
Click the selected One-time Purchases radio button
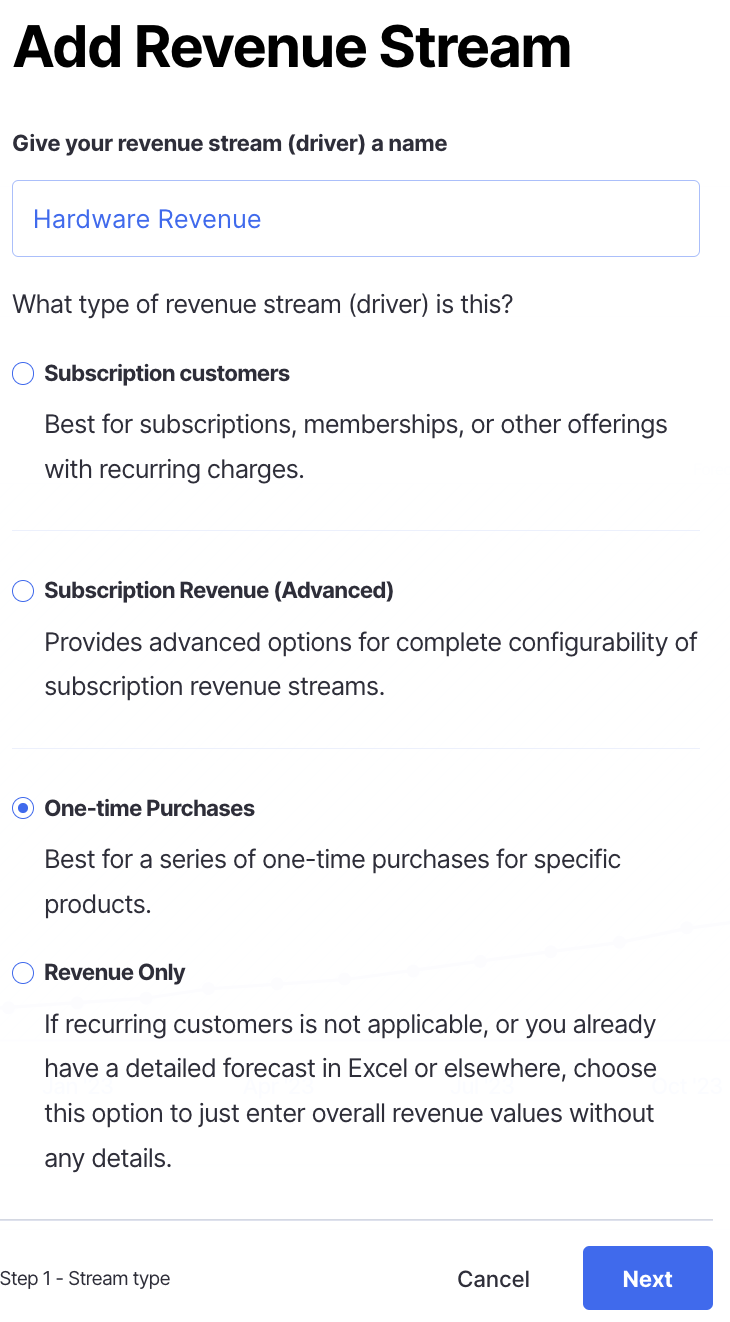[23, 809]
